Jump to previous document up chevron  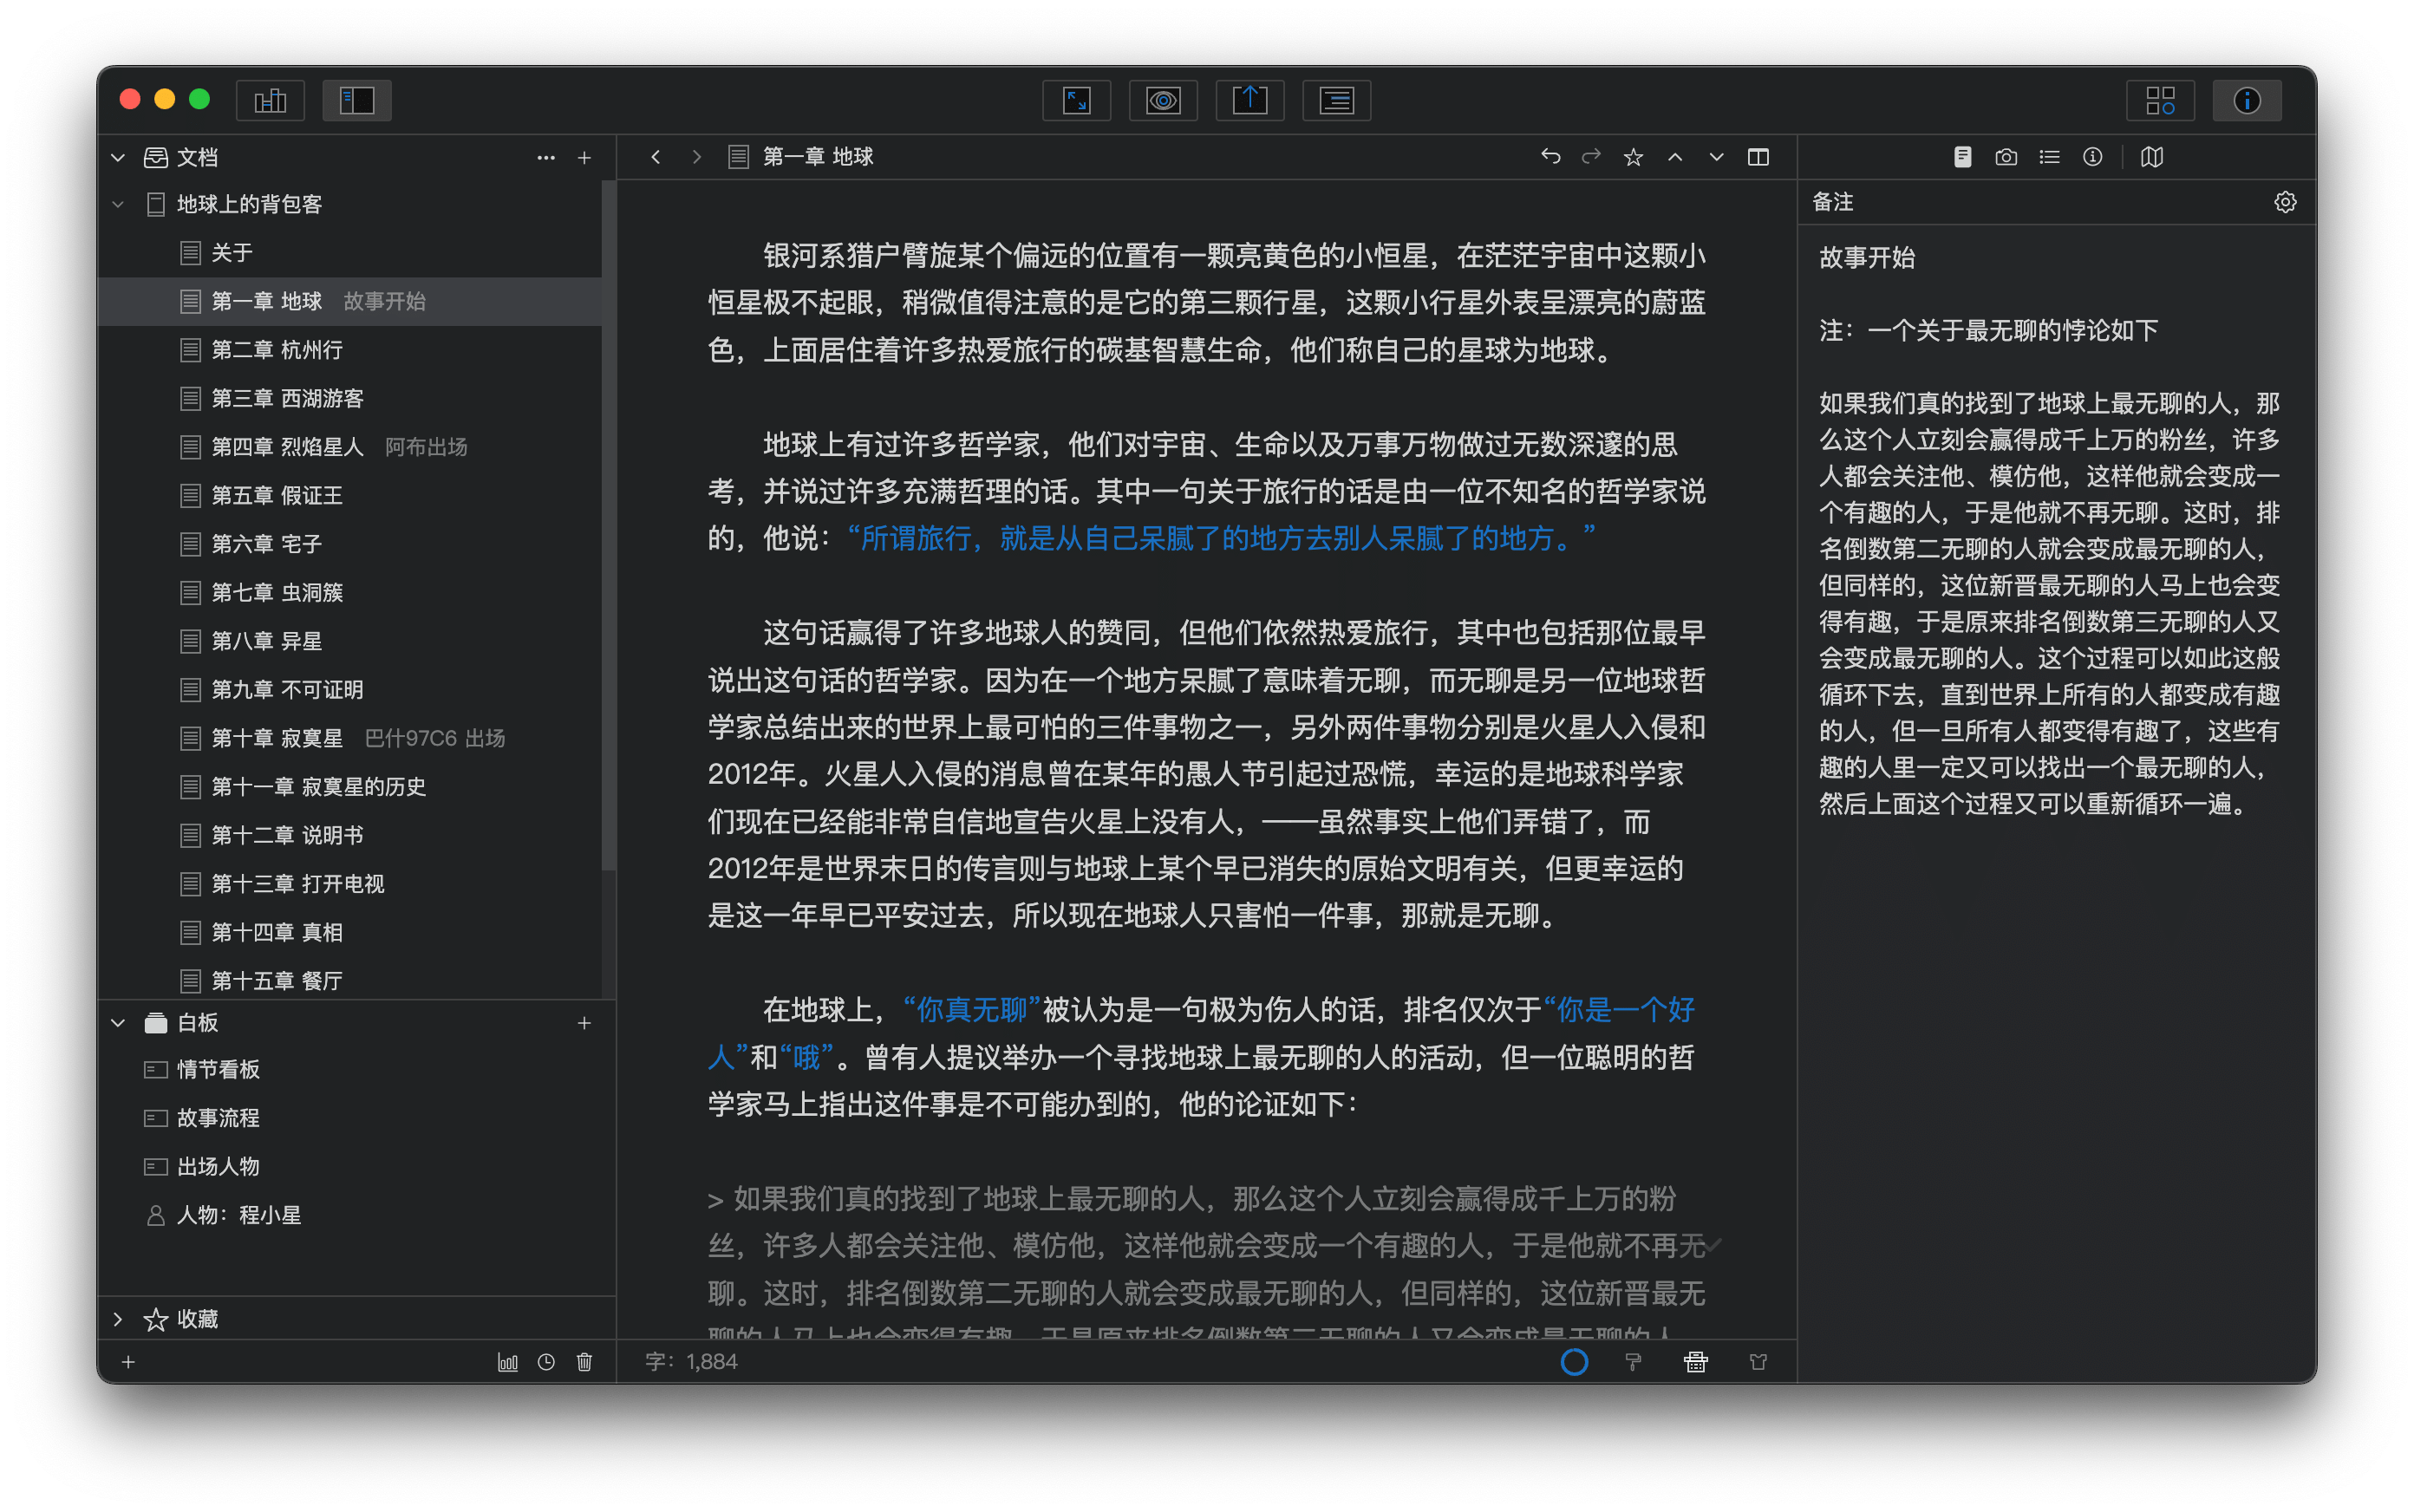tap(1675, 157)
